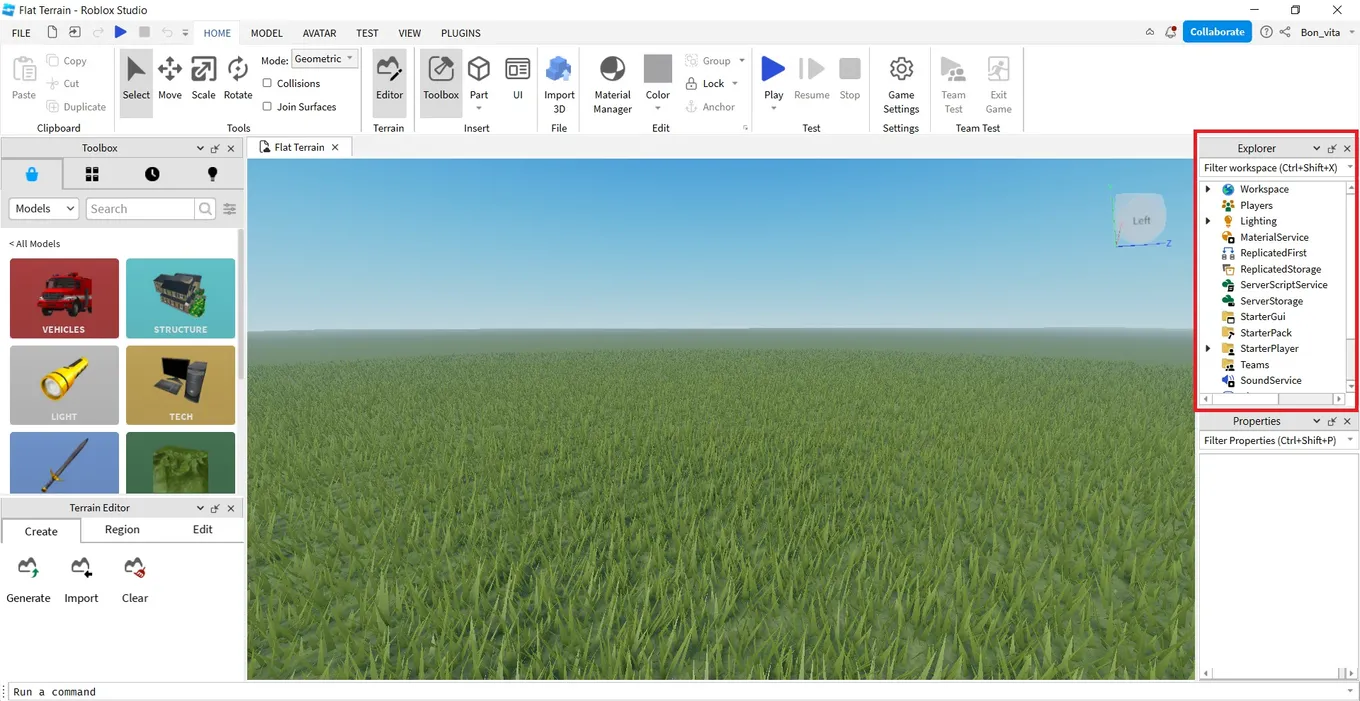Enable the Join Surfaces checkbox
The height and width of the screenshot is (701, 1360).
[x=267, y=106]
